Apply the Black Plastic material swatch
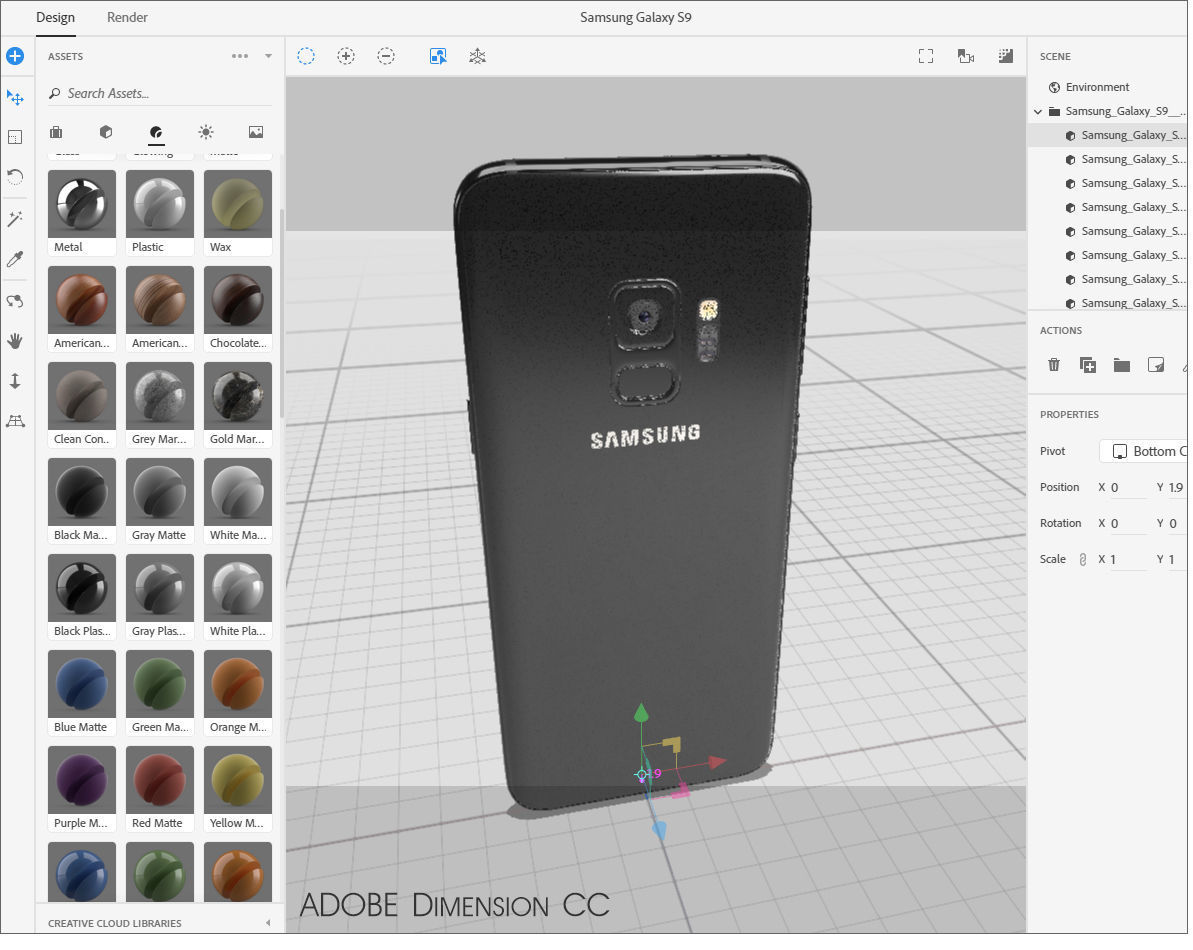 (x=81, y=596)
